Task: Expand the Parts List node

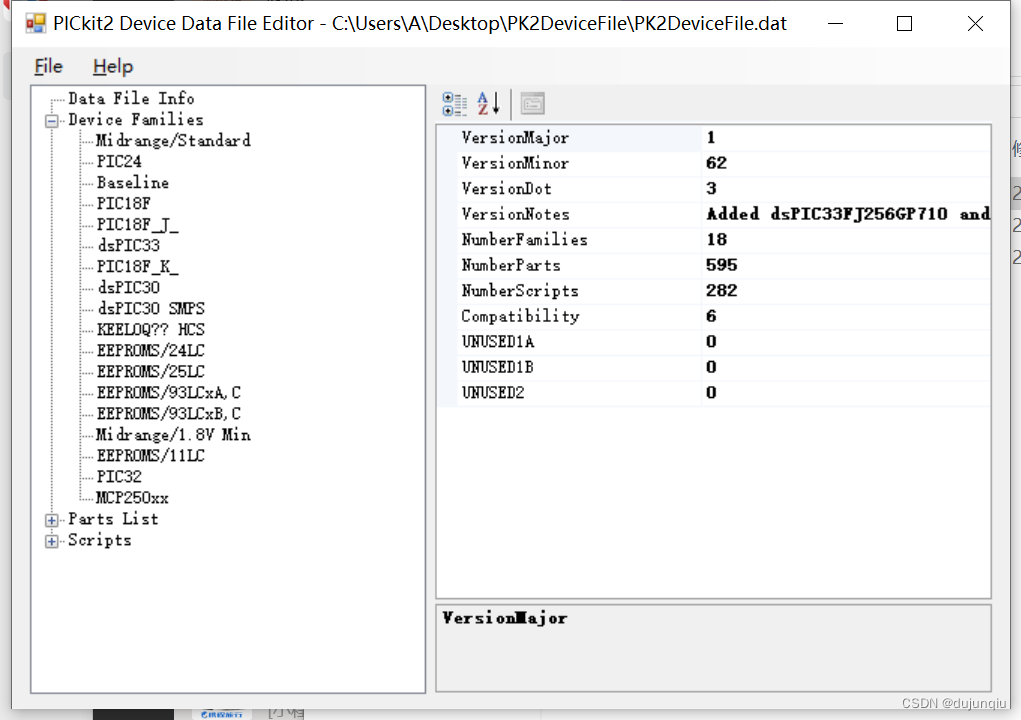Action: pos(51,520)
